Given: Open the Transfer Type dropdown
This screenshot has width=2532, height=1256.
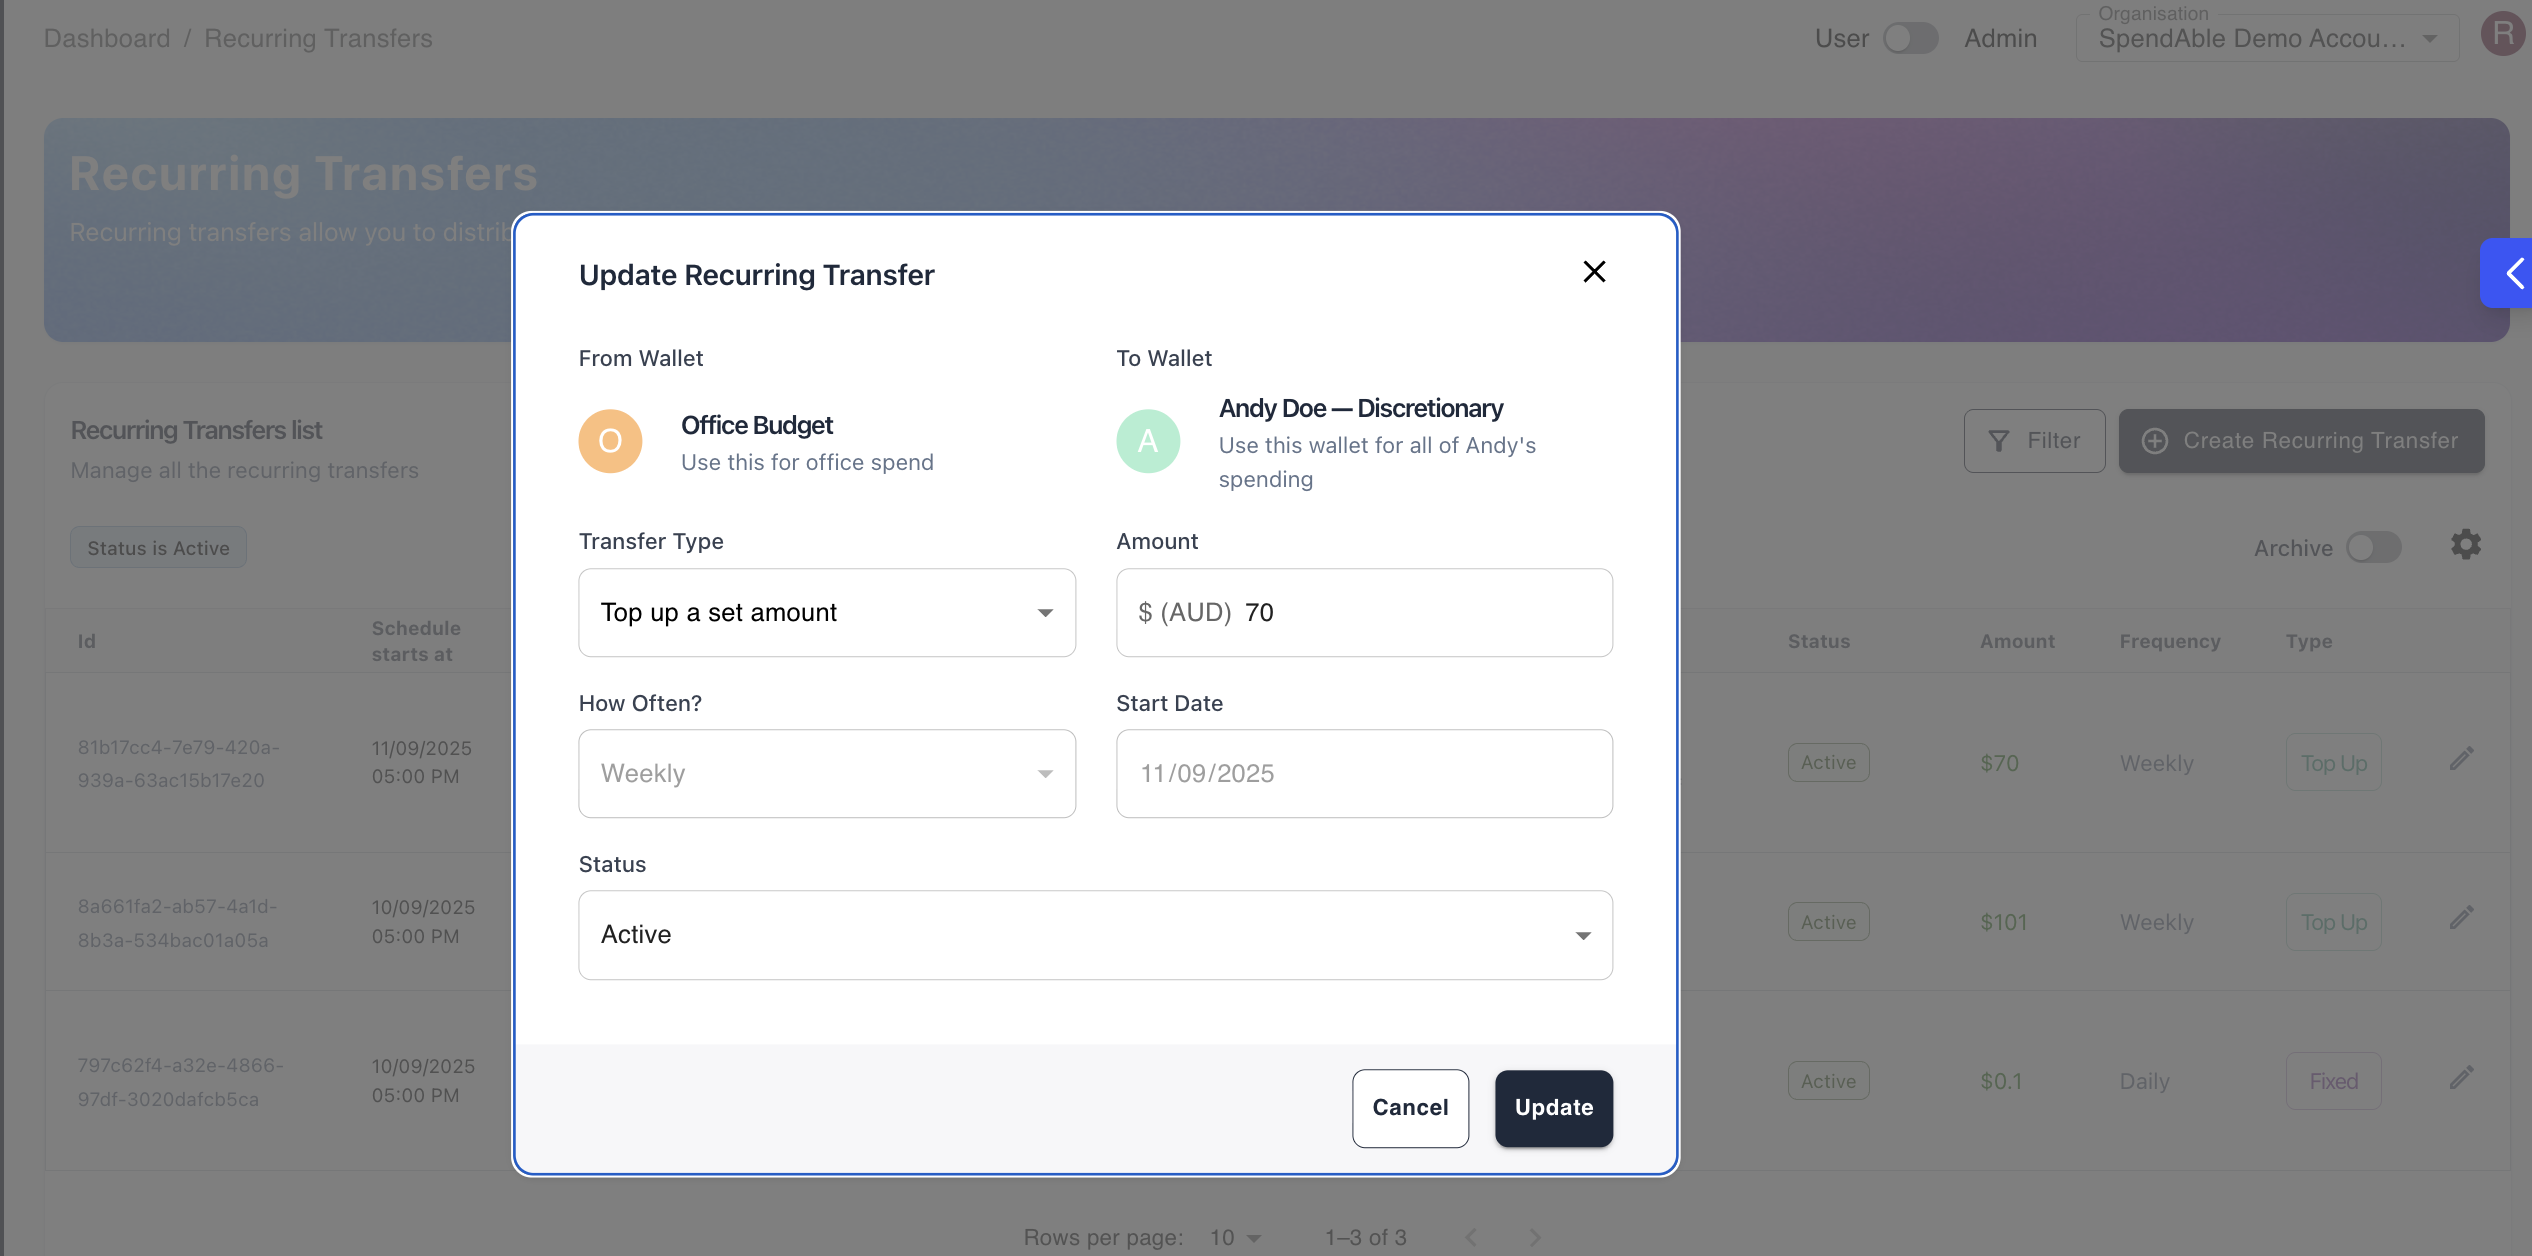Looking at the screenshot, I should tap(827, 613).
